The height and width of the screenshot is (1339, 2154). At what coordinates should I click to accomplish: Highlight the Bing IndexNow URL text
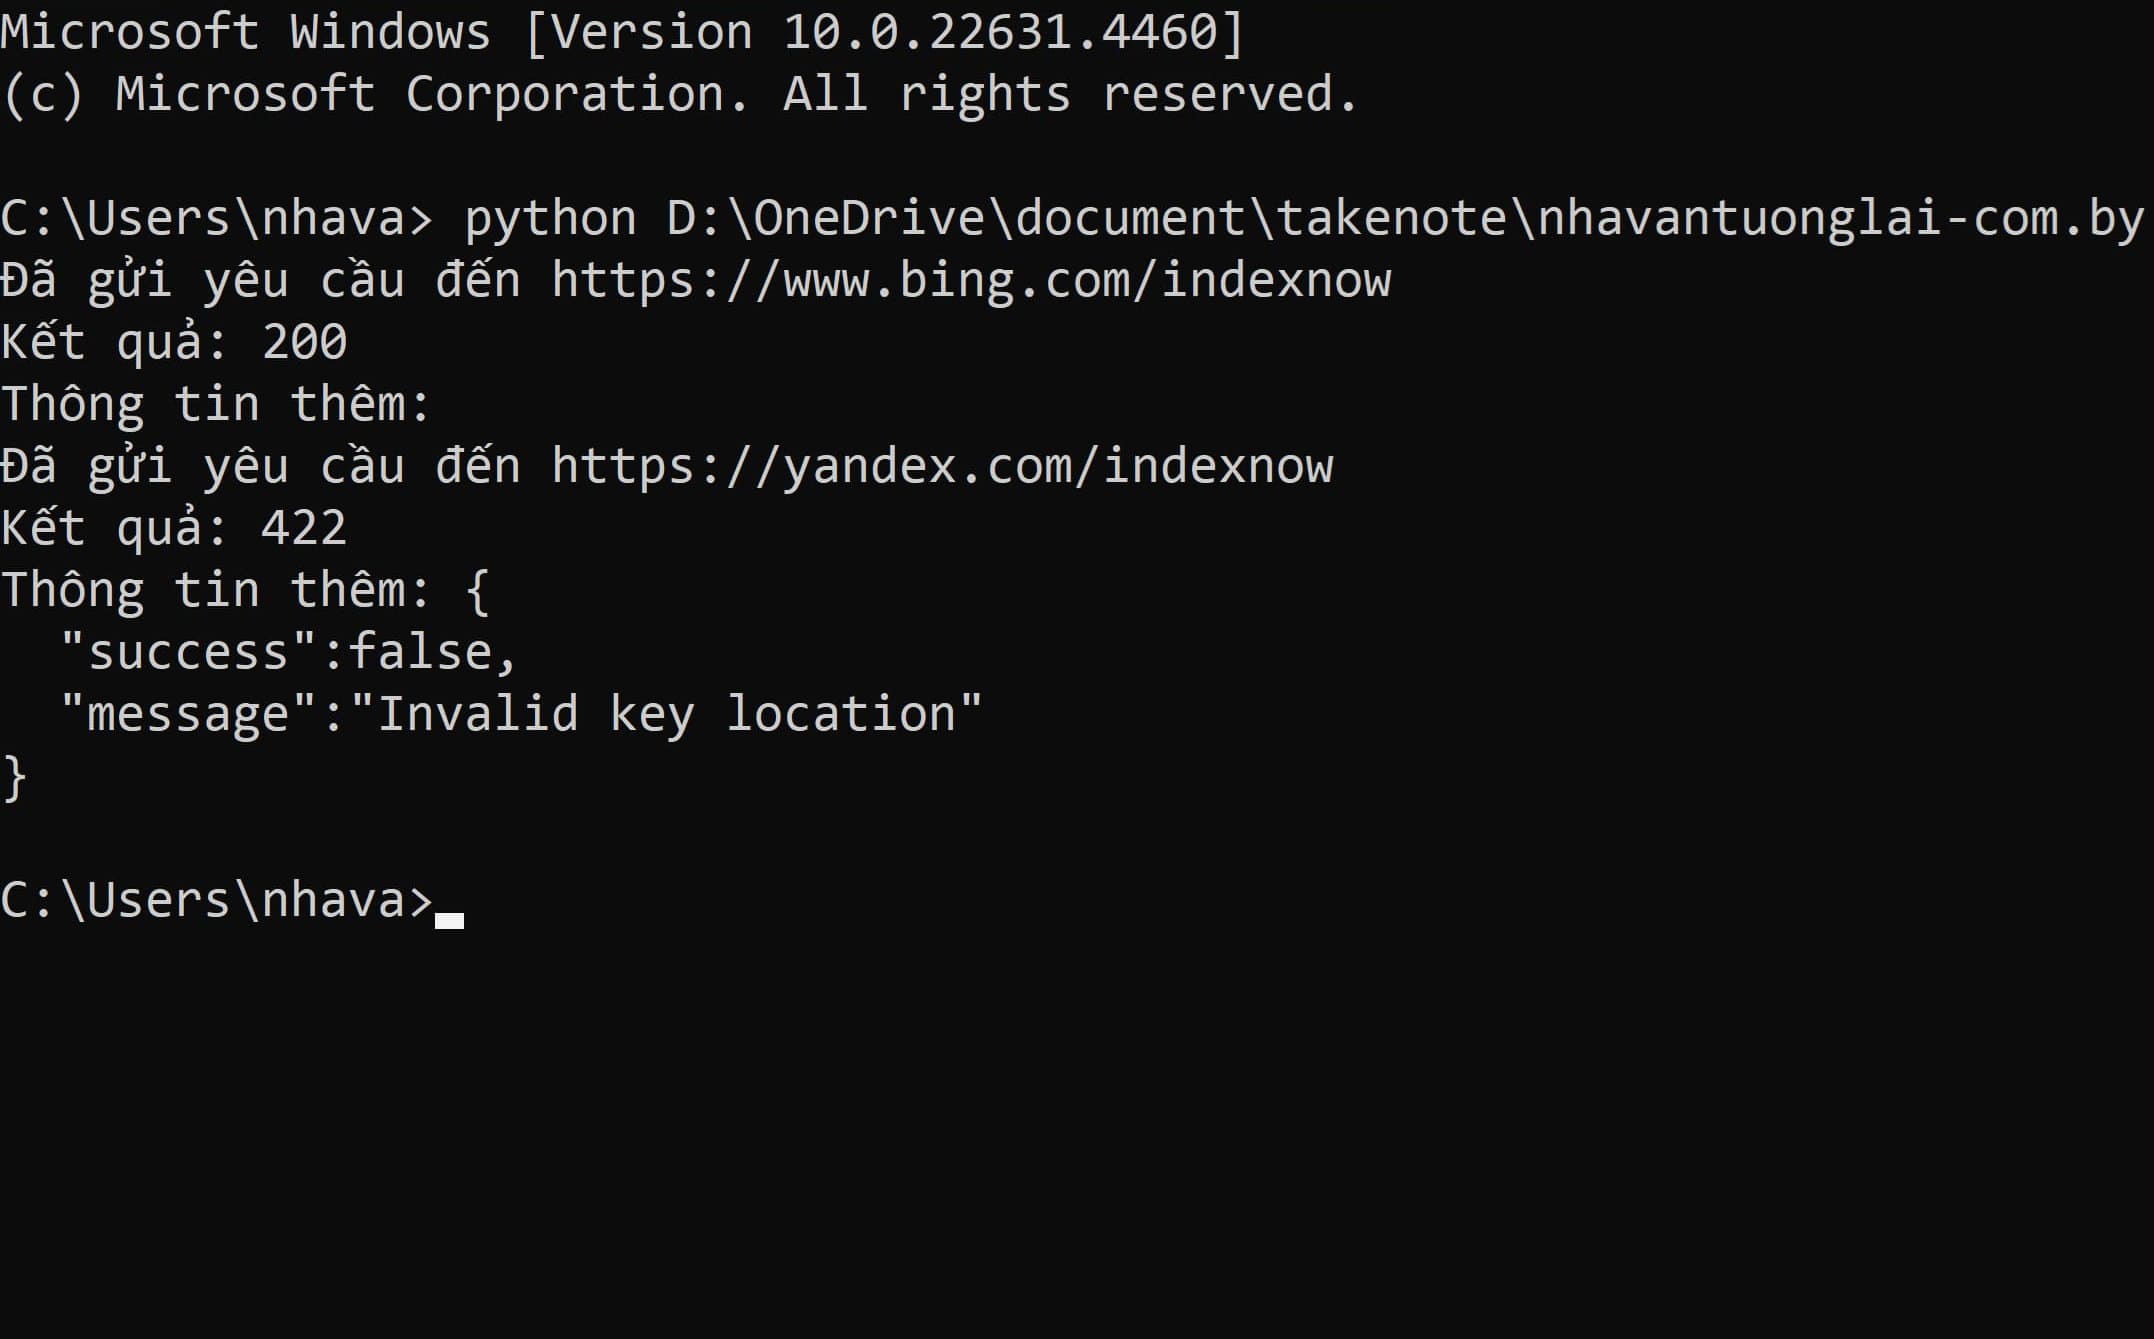tap(971, 279)
